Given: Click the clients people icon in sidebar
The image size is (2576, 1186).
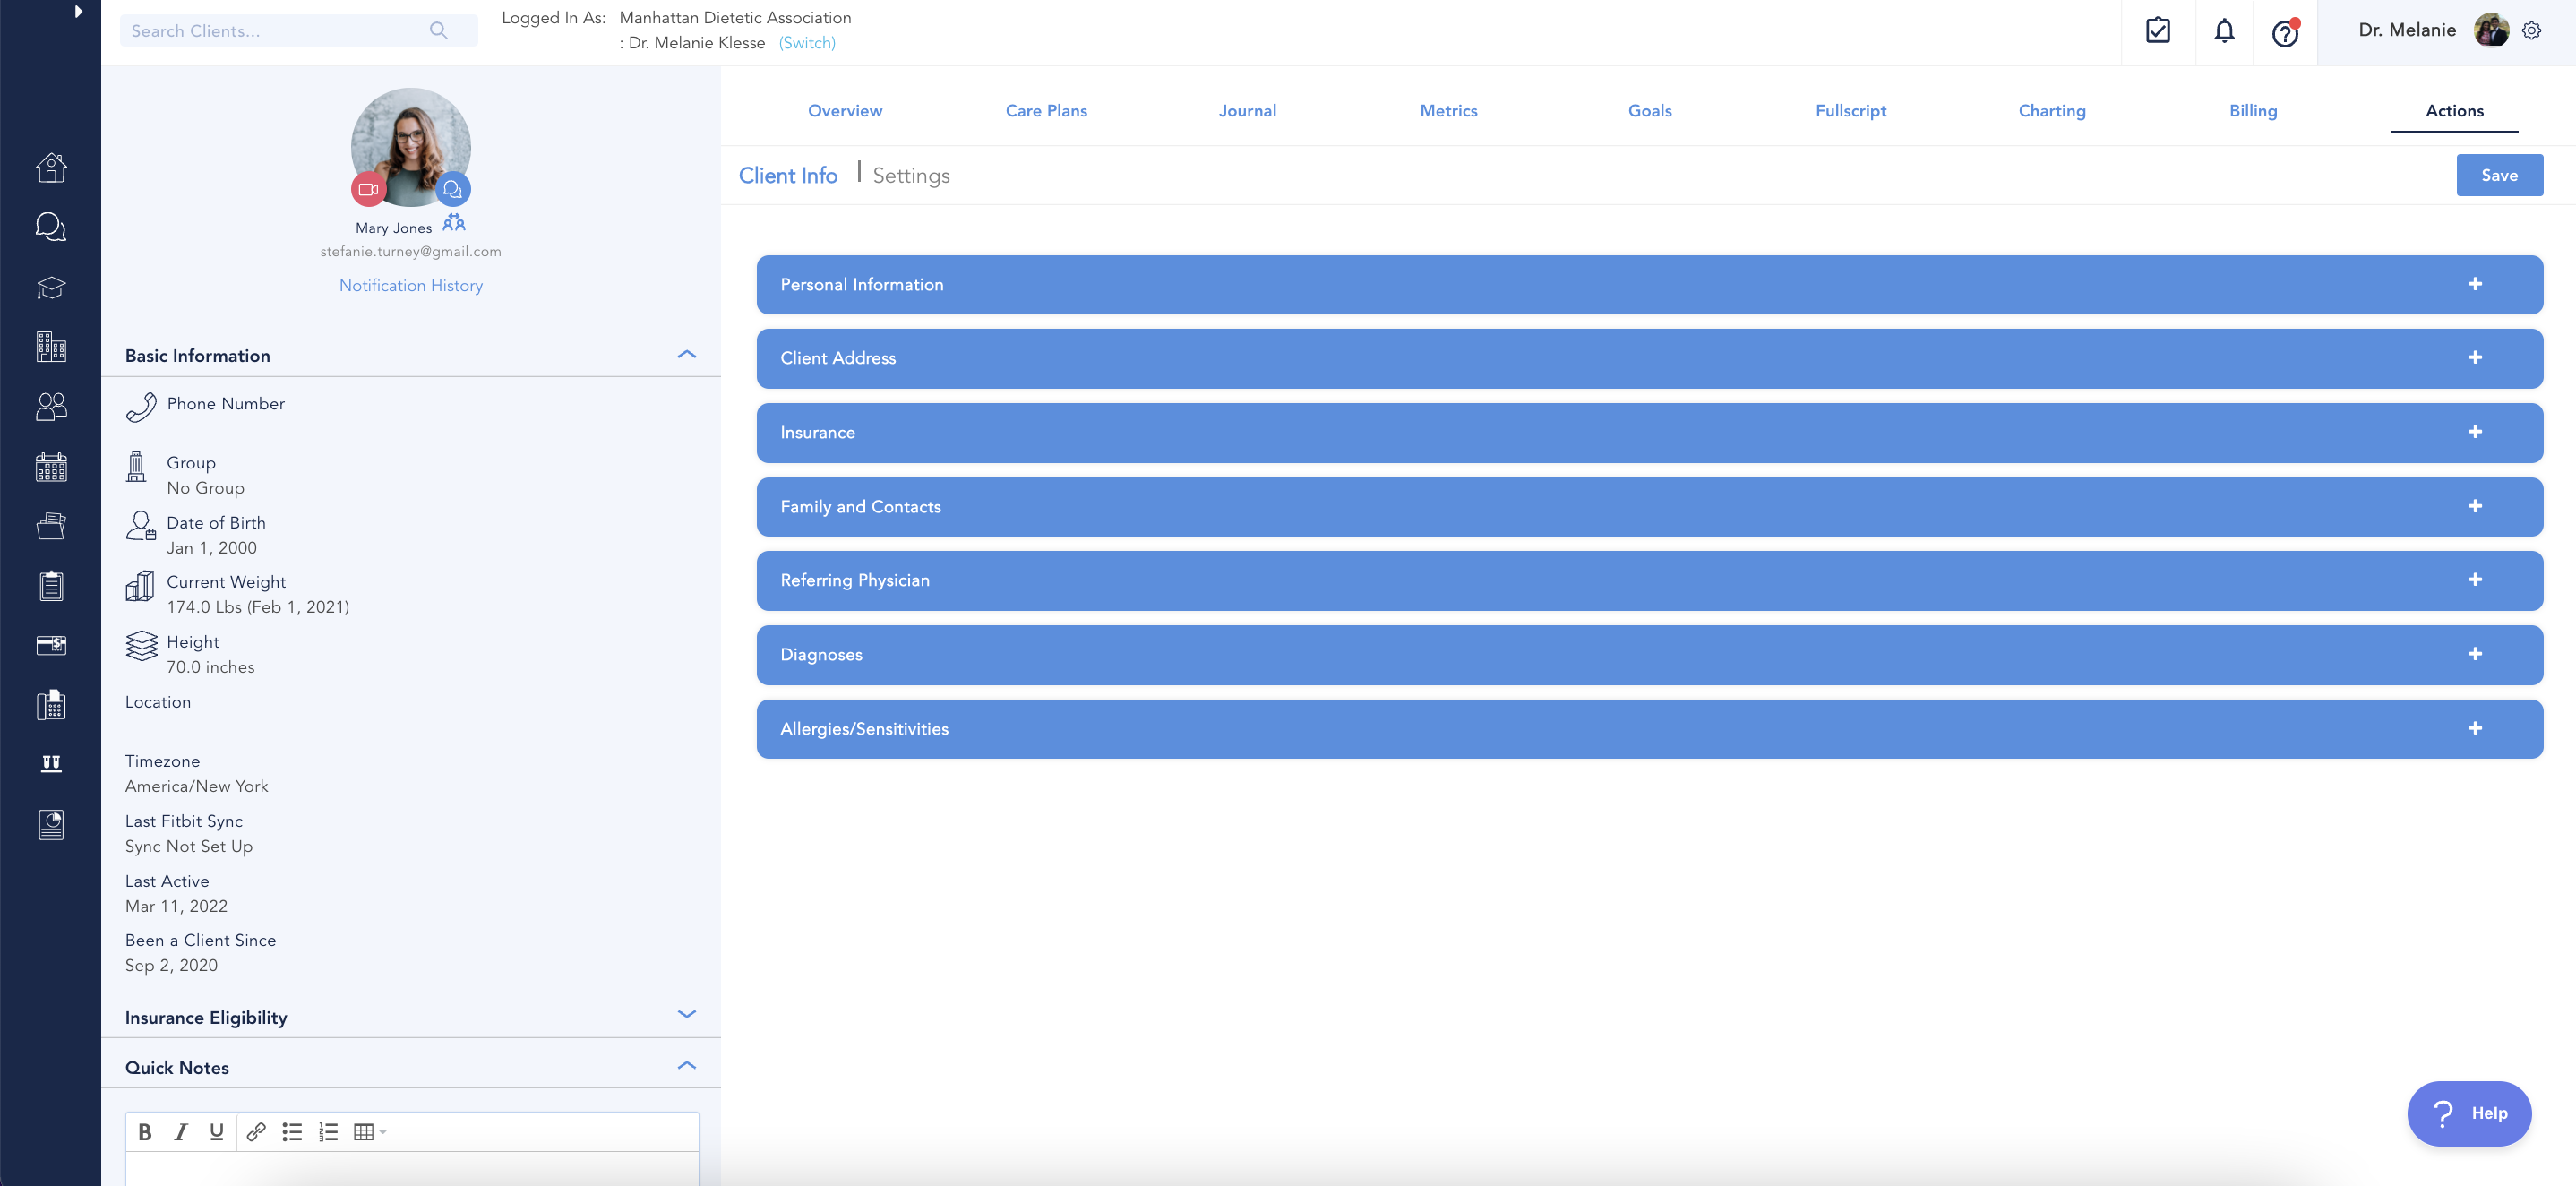Looking at the screenshot, I should coord(51,406).
